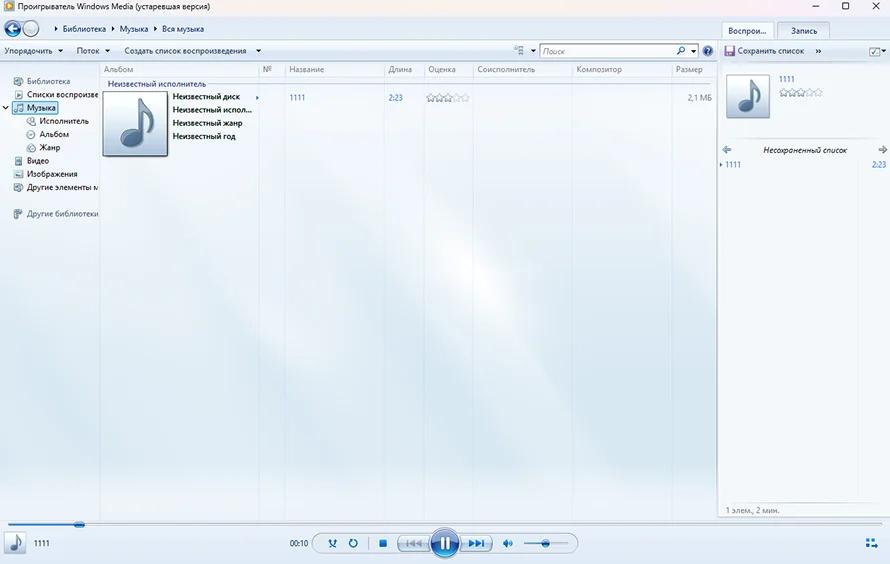This screenshot has width=890, height=564.
Task: Open the list options checkmark icon
Action: pos(874,51)
